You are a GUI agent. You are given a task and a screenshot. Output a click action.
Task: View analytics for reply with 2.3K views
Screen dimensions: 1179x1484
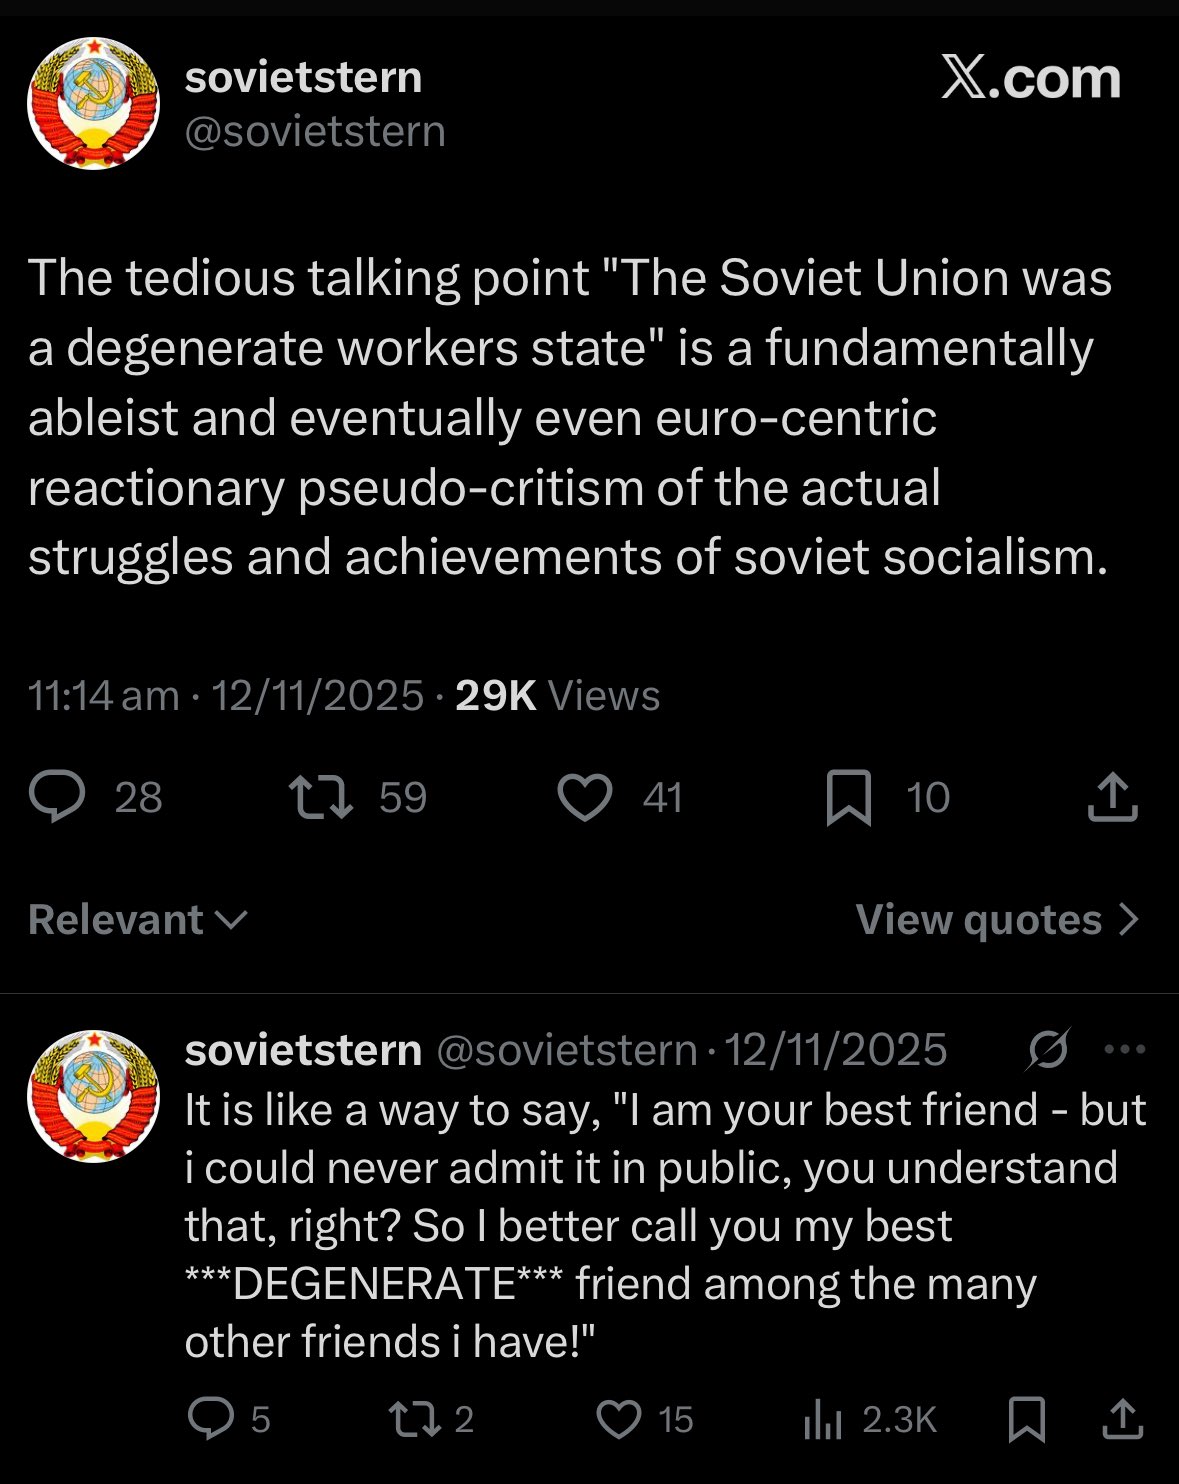coord(824,1419)
